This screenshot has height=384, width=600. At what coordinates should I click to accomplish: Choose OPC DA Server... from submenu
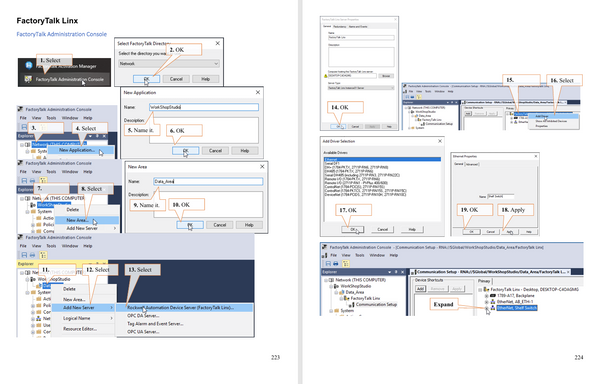click(143, 316)
